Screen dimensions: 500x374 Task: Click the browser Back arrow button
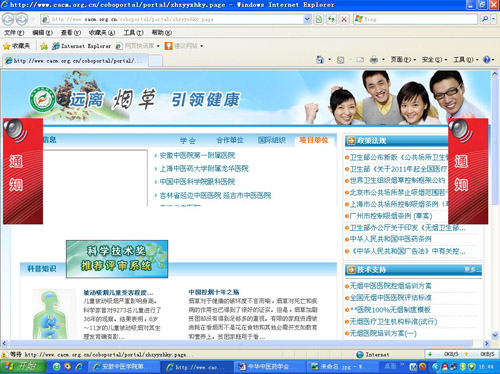click(x=8, y=19)
